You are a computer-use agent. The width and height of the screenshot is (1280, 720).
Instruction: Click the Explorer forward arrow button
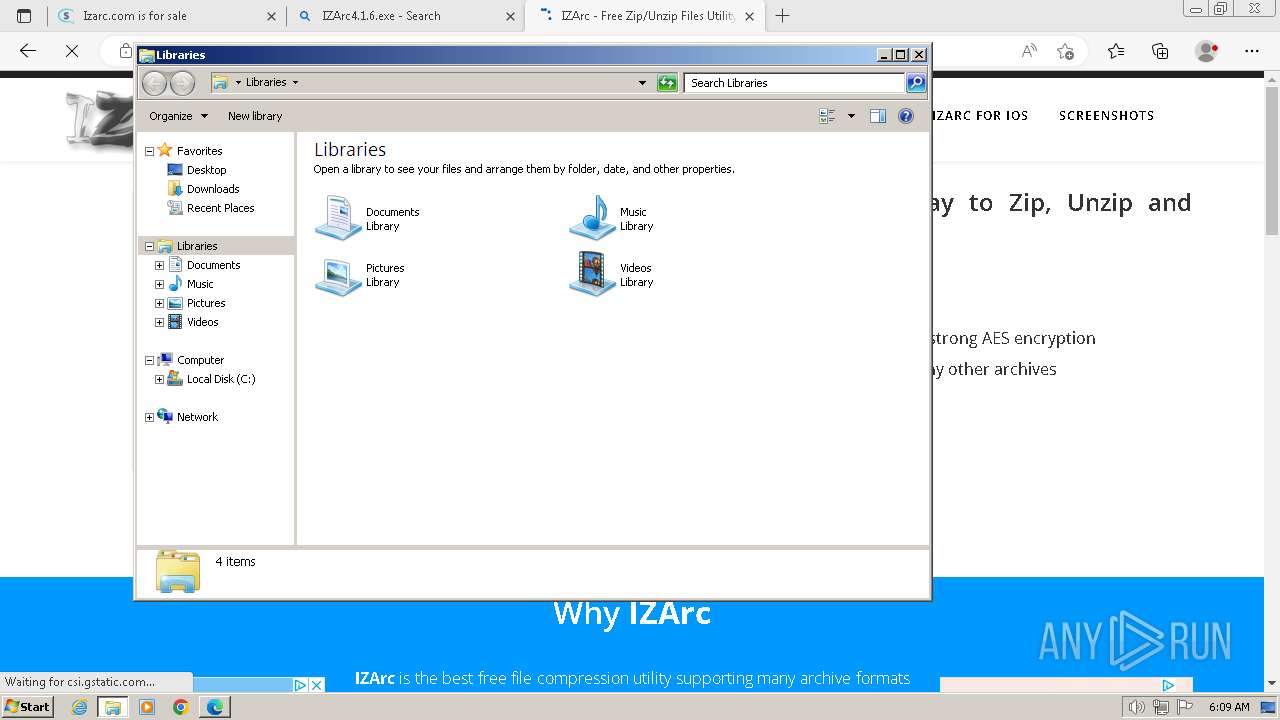(x=183, y=83)
